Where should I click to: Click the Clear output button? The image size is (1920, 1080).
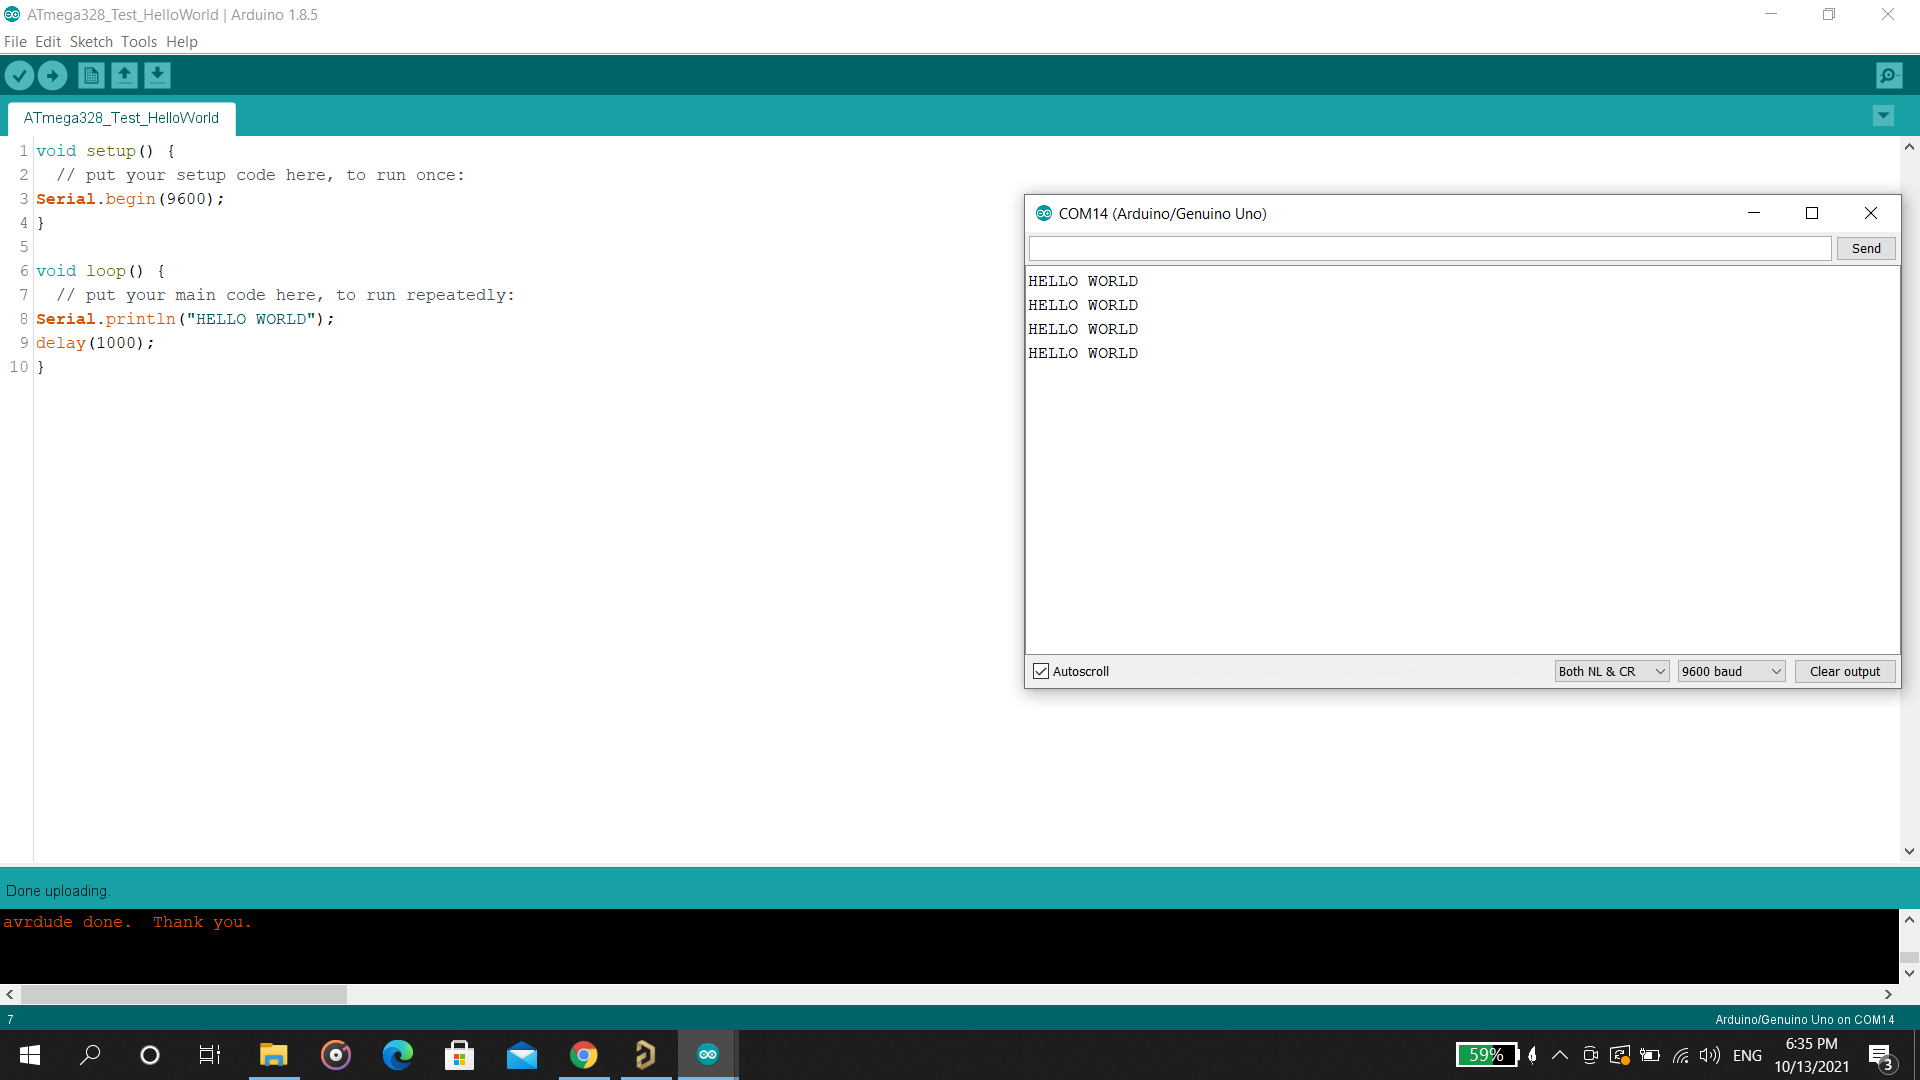click(x=1844, y=671)
